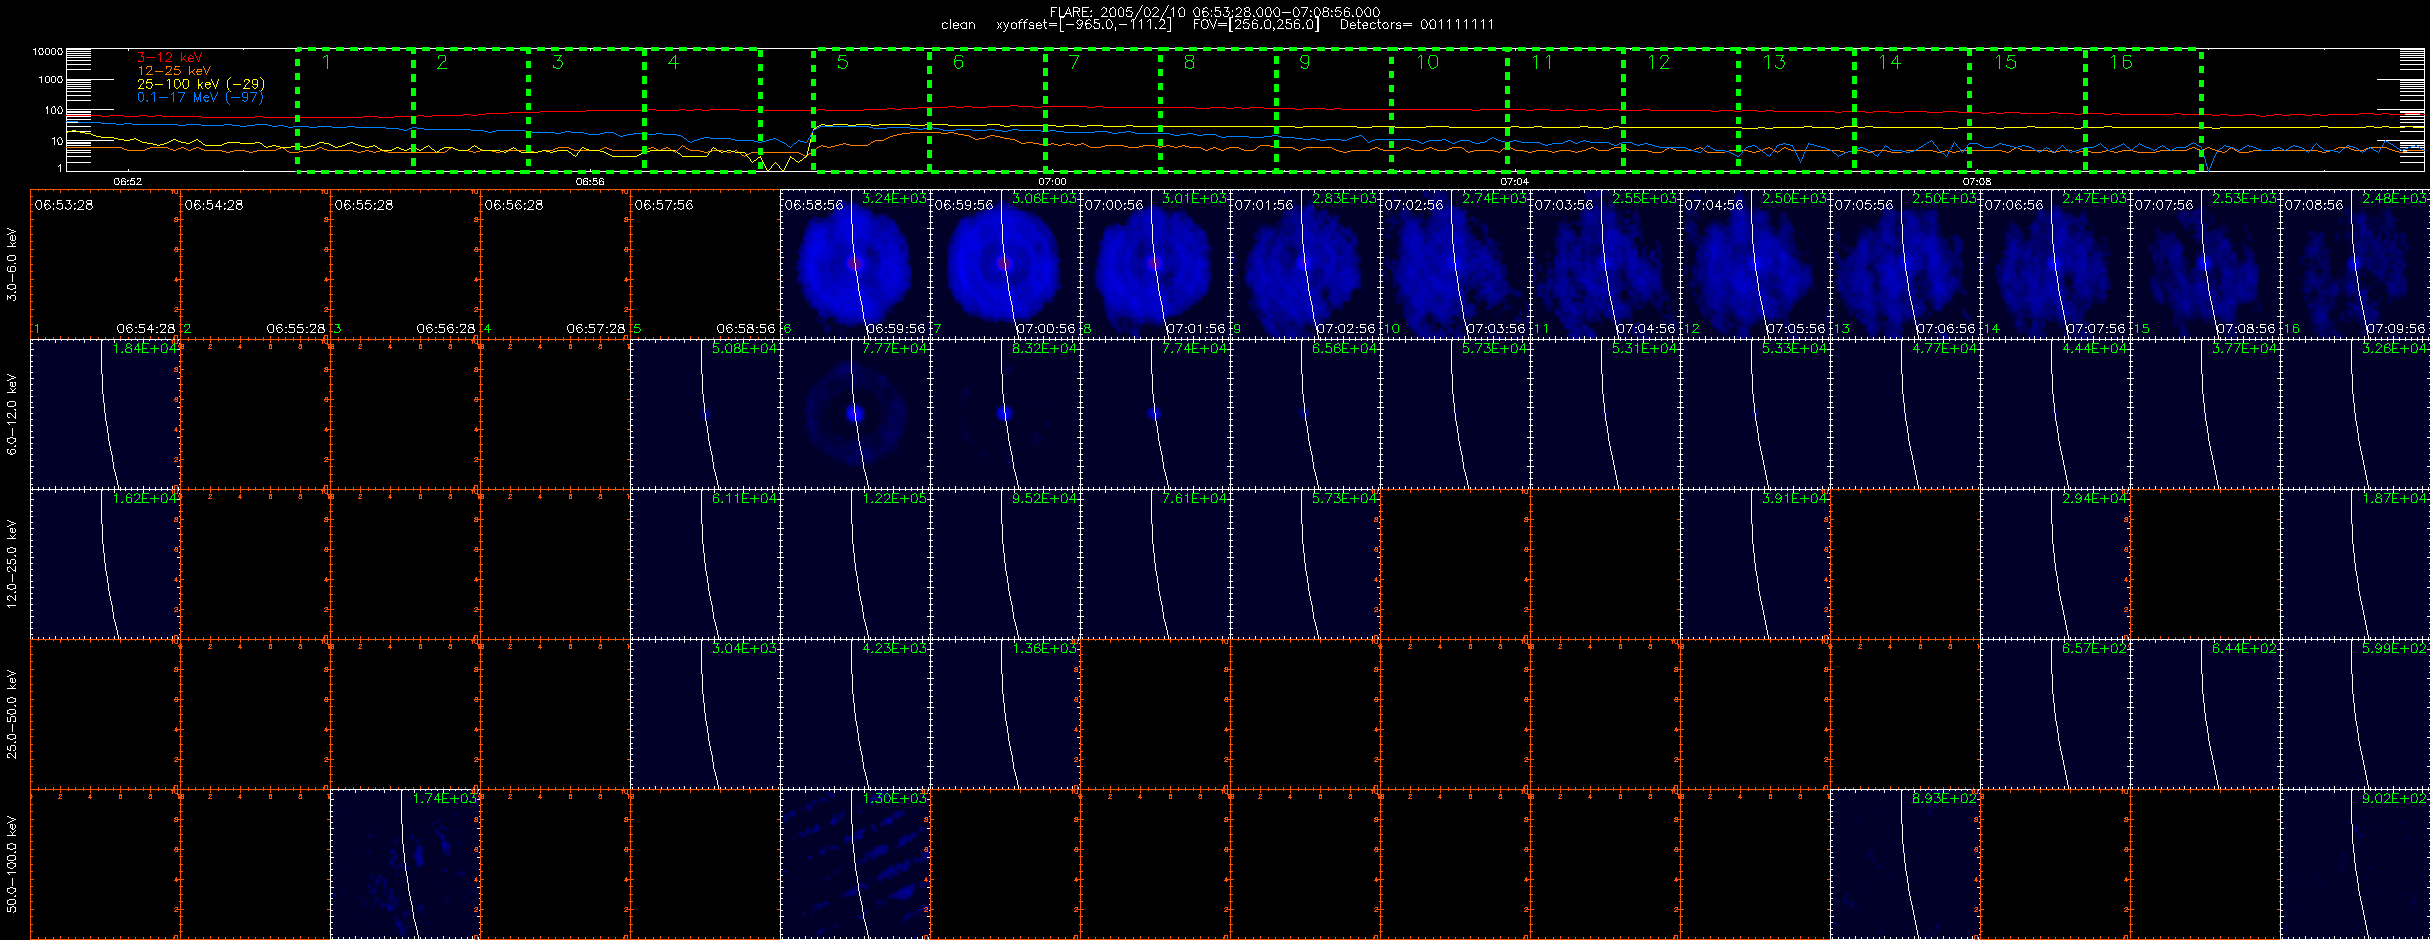Viewport: 2430px width, 940px height.
Task: Click the 07:08 time axis label
Action: coord(1976,182)
